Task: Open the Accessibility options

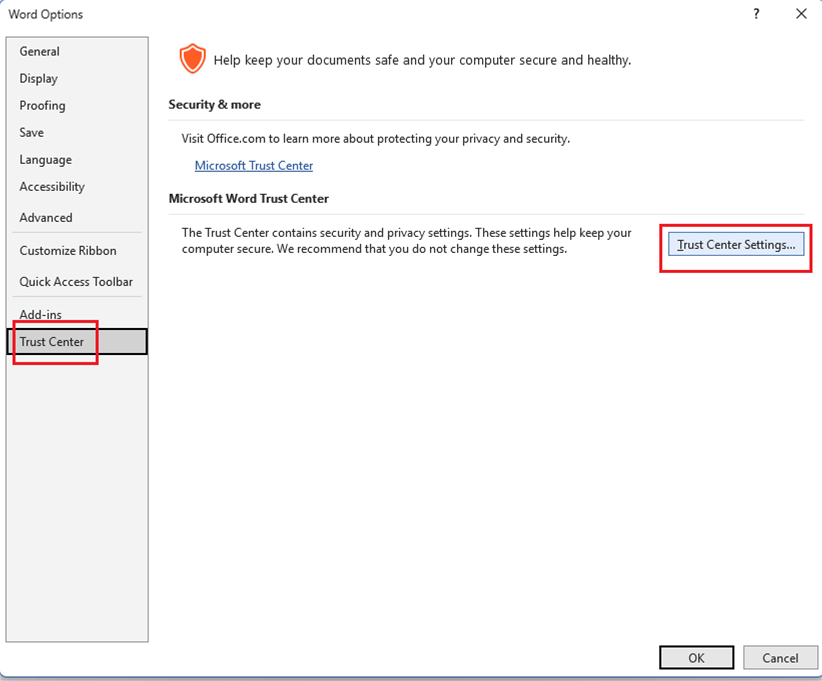Action: (x=51, y=186)
